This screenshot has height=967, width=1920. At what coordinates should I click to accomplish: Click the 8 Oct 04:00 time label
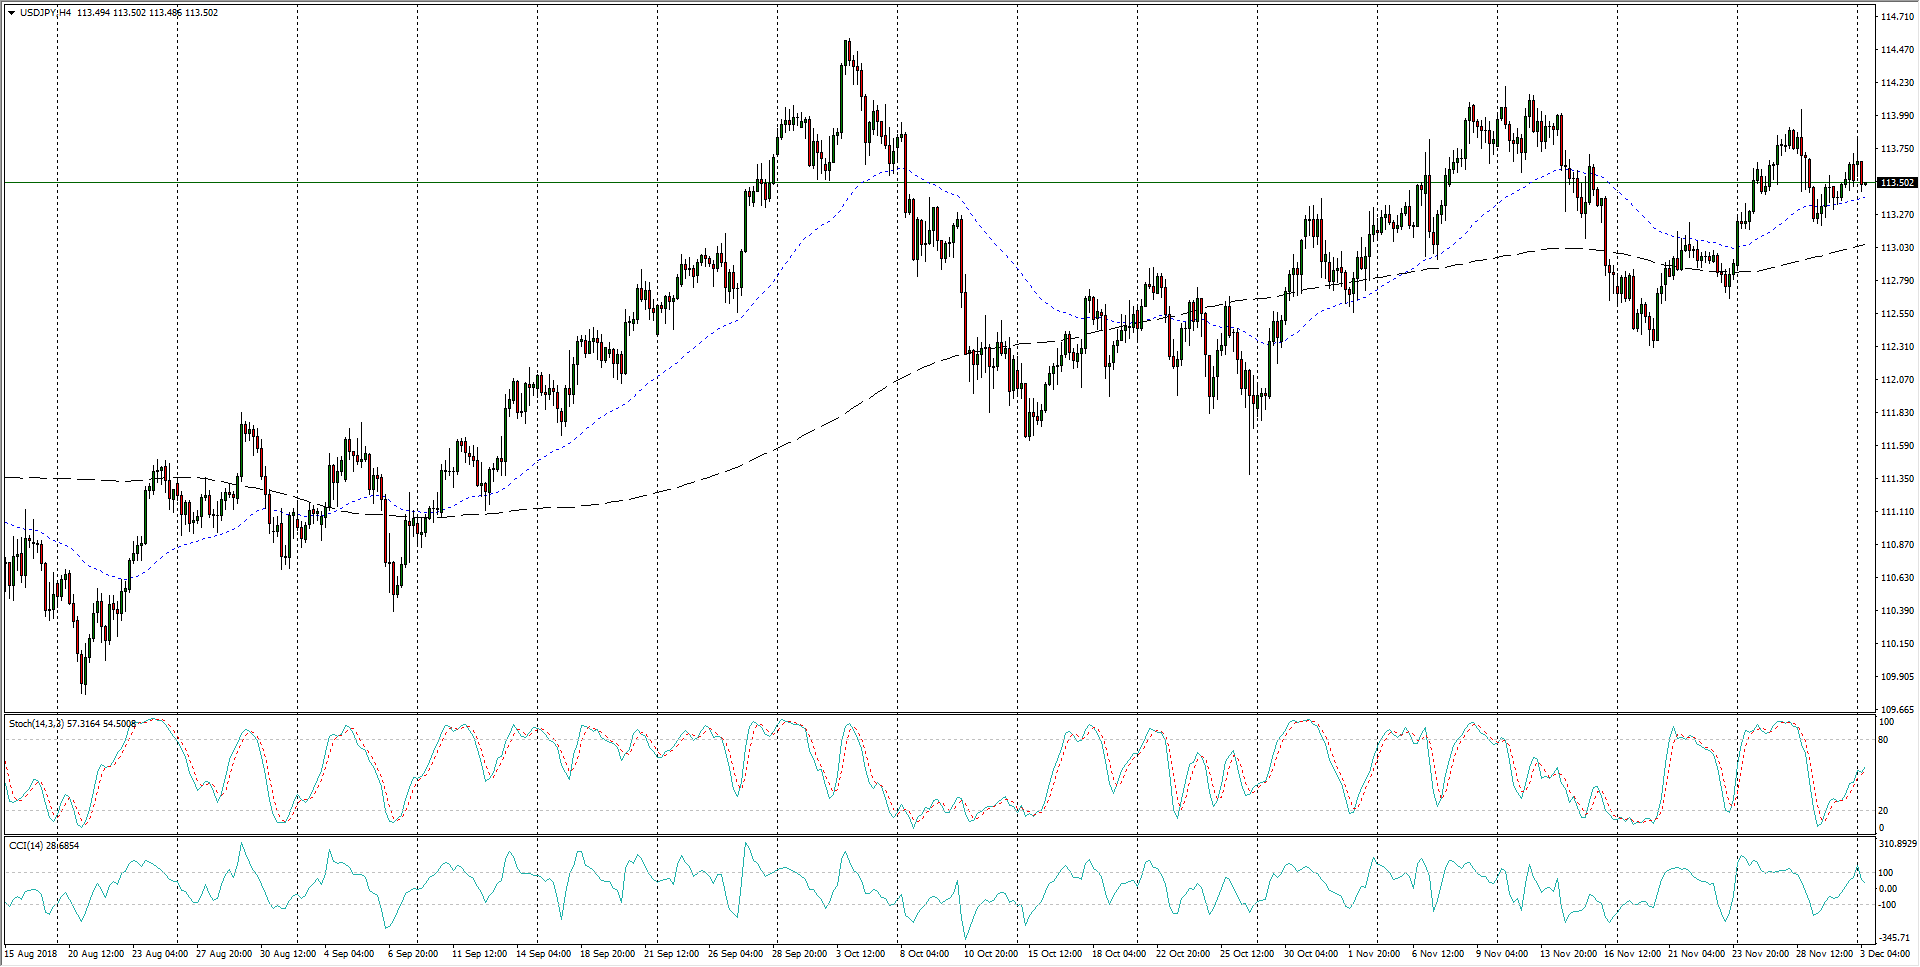coord(925,954)
